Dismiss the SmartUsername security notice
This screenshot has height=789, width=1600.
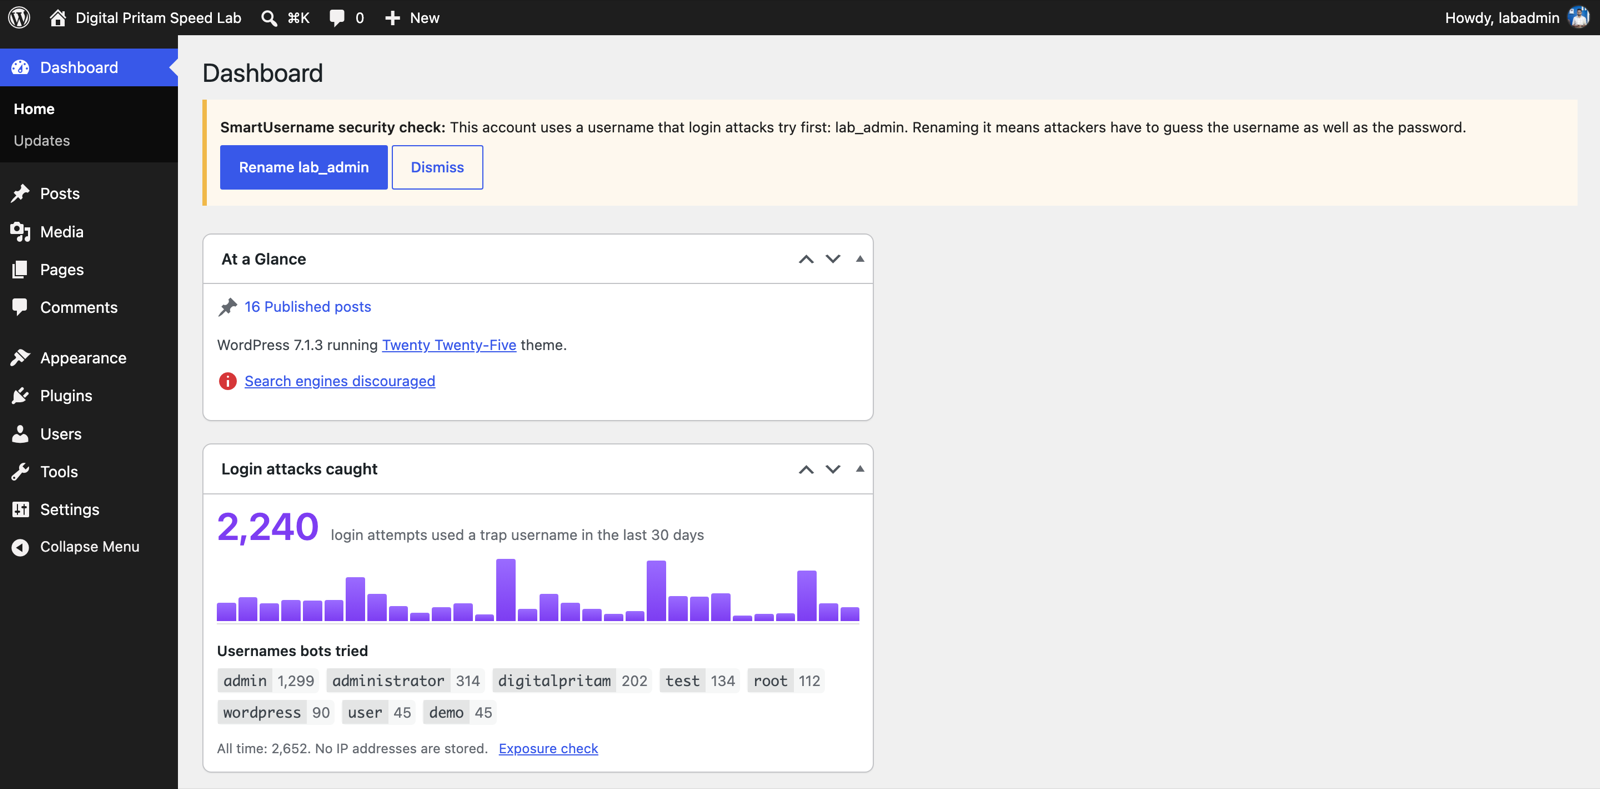tap(437, 167)
